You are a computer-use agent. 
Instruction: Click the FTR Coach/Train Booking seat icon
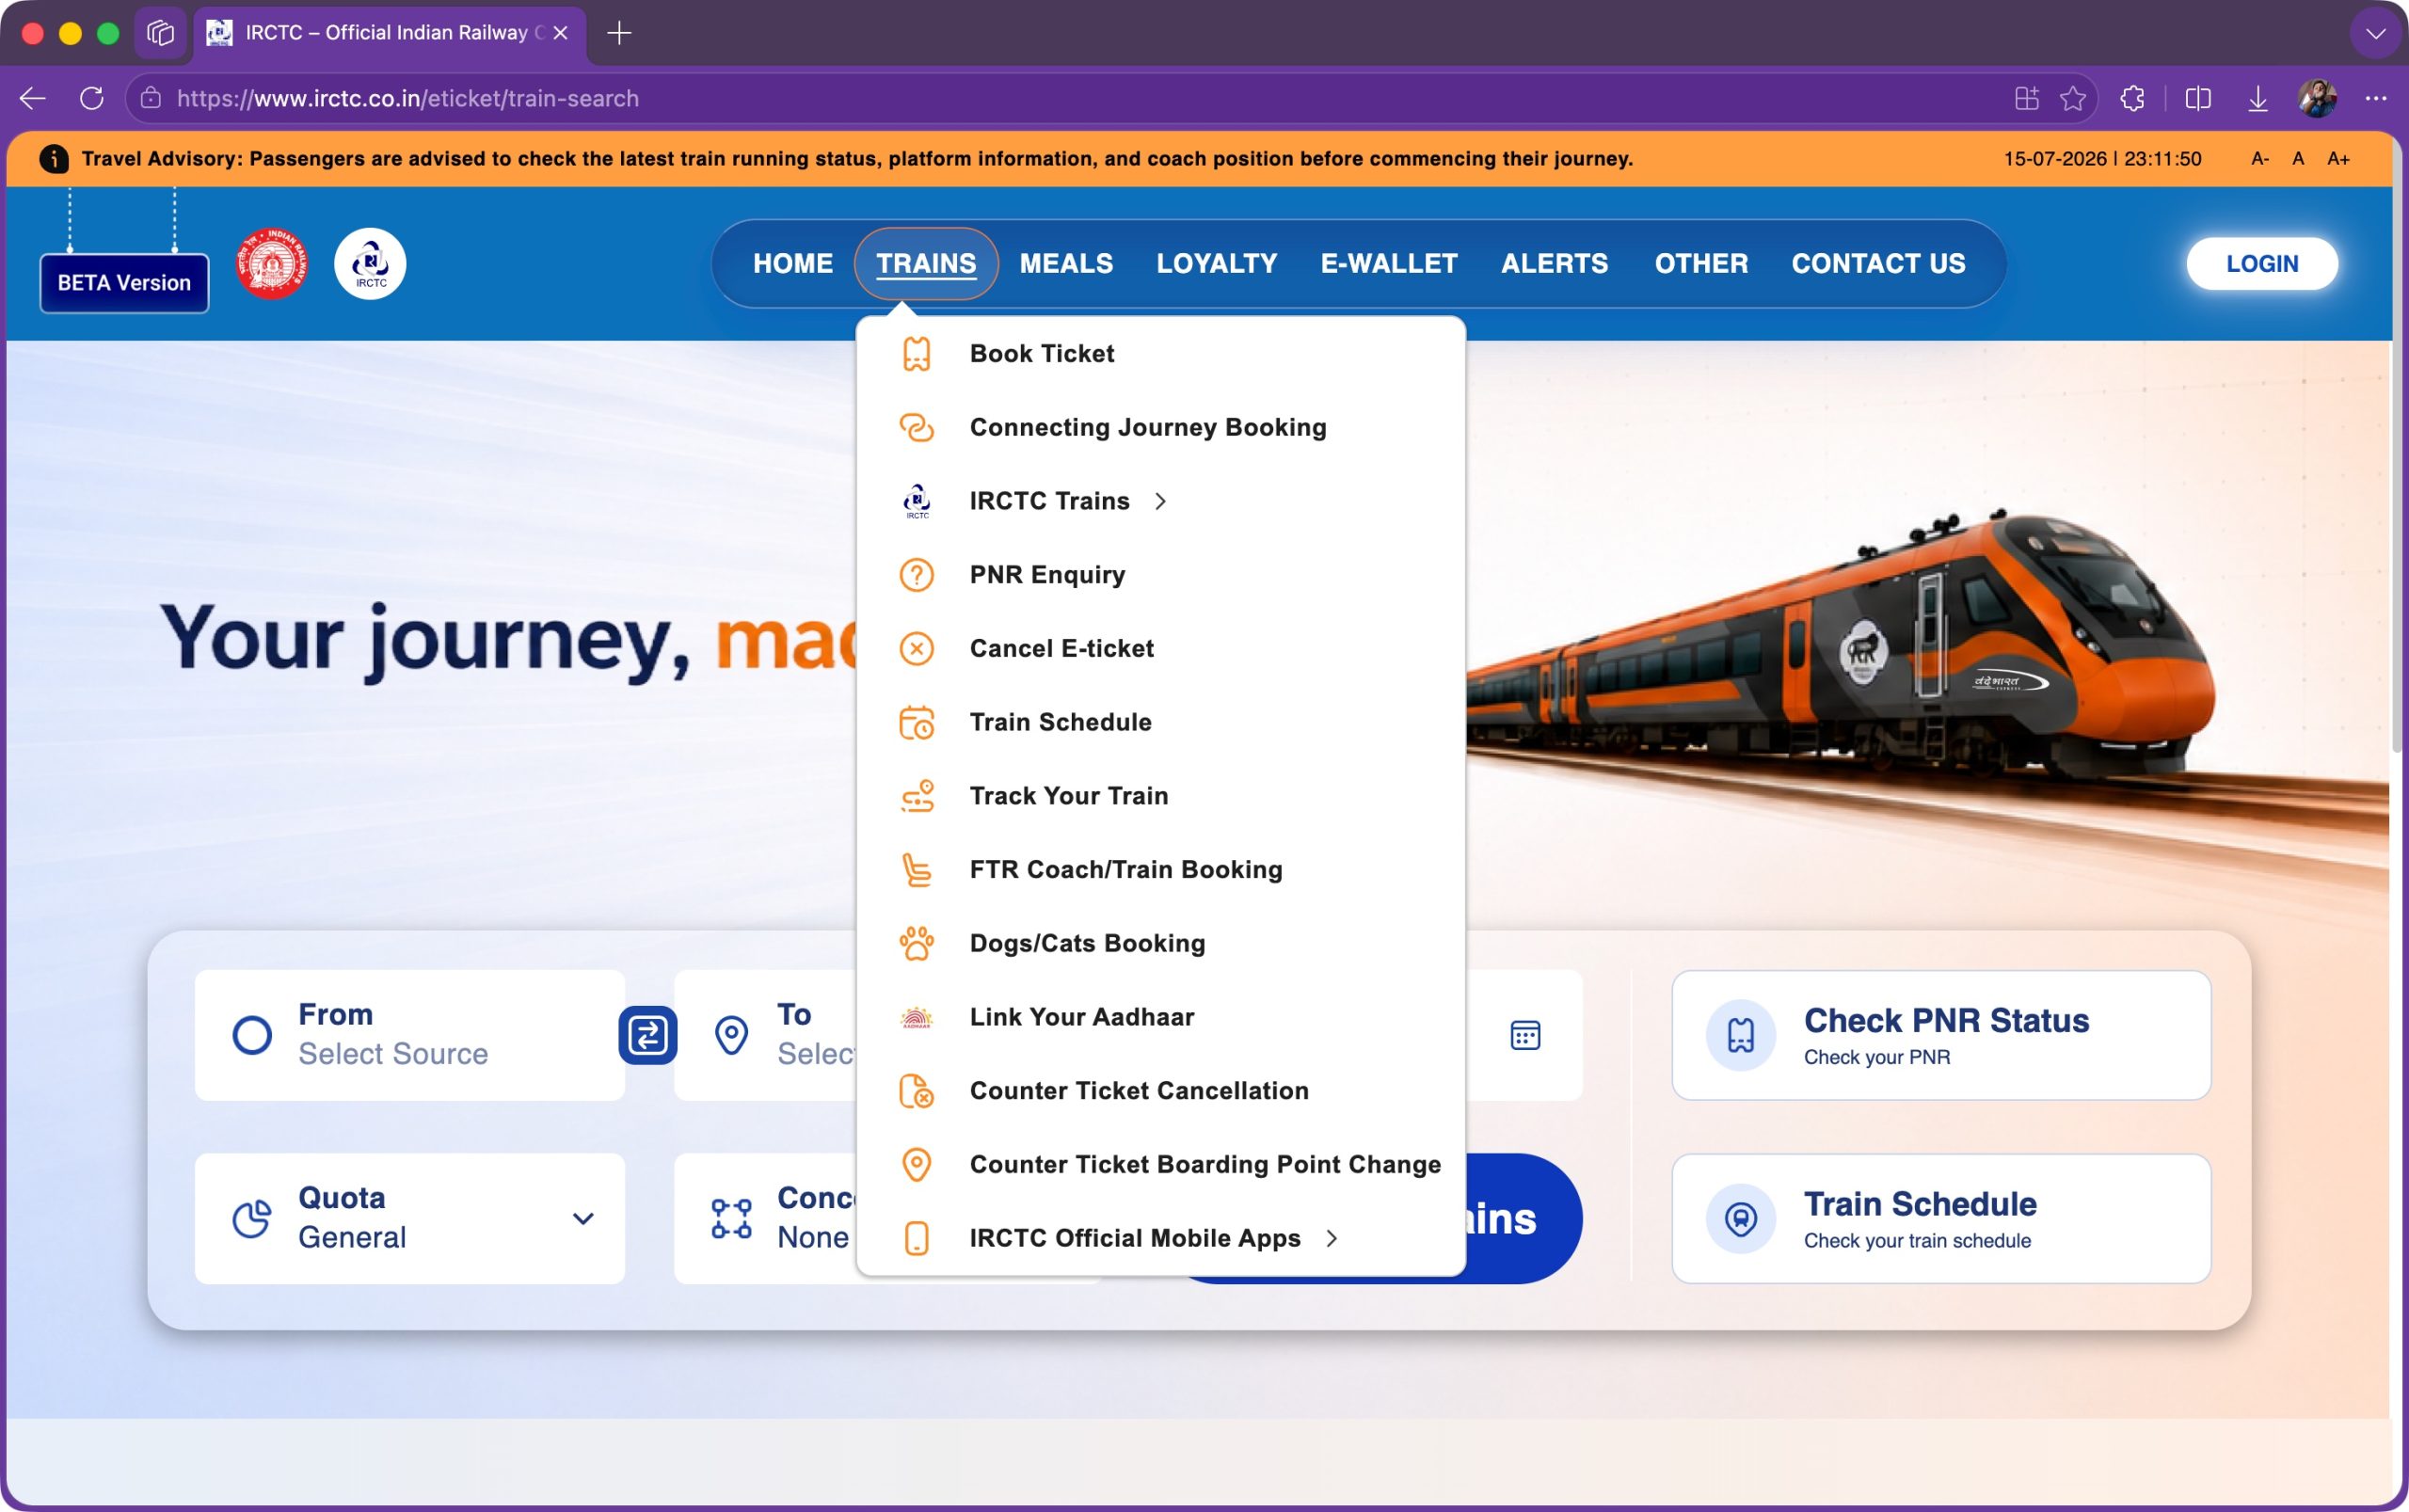coord(916,870)
